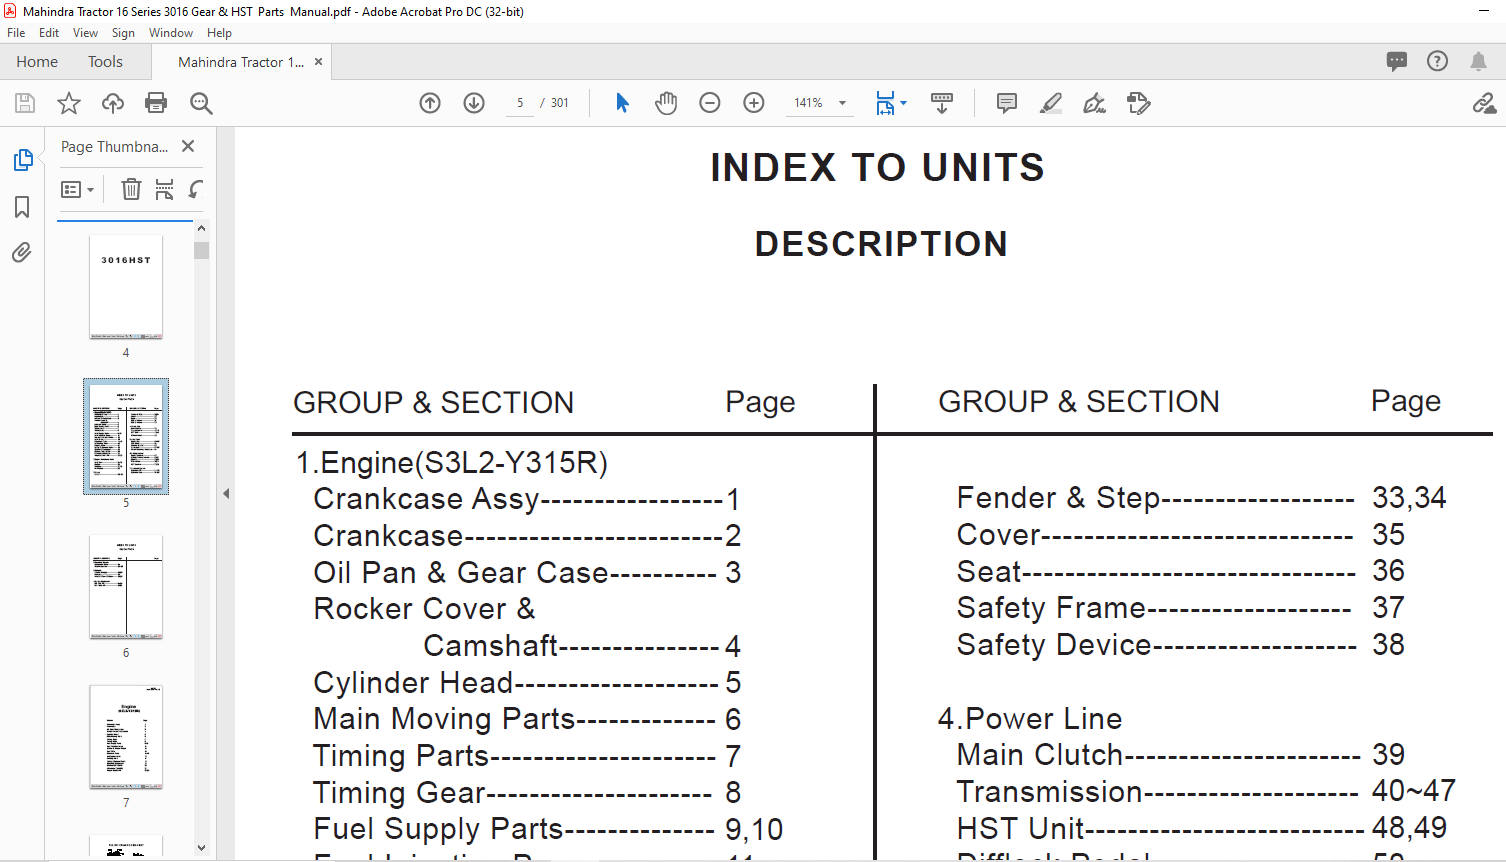The width and height of the screenshot is (1506, 862).
Task: Zoom in with the plus button
Action: coord(754,103)
